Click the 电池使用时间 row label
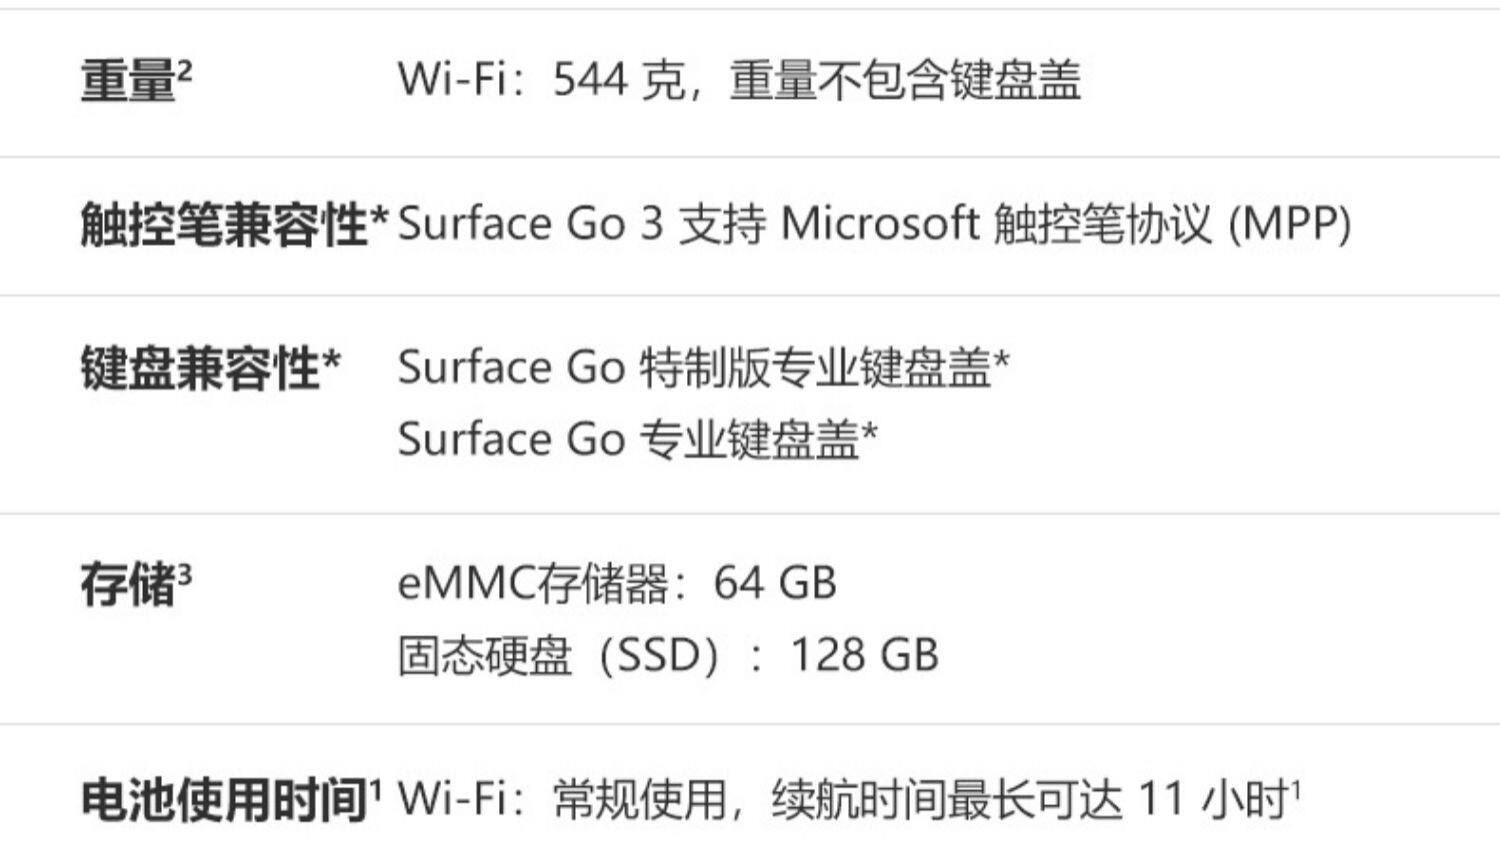Screen dimensions: 1500x852 click(x=224, y=801)
